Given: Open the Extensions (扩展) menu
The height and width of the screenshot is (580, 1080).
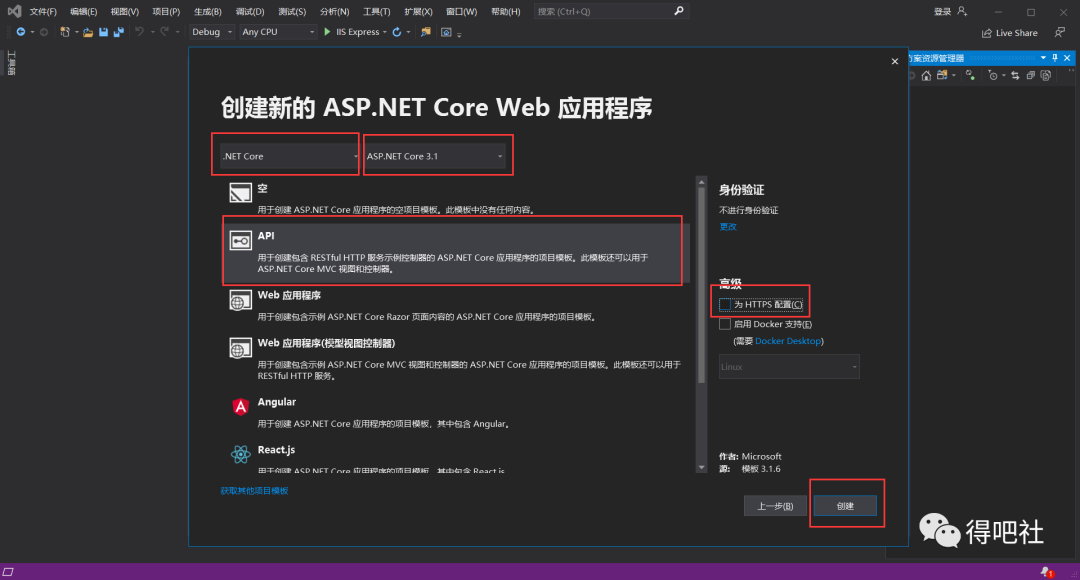Looking at the screenshot, I should pyautogui.click(x=418, y=12).
